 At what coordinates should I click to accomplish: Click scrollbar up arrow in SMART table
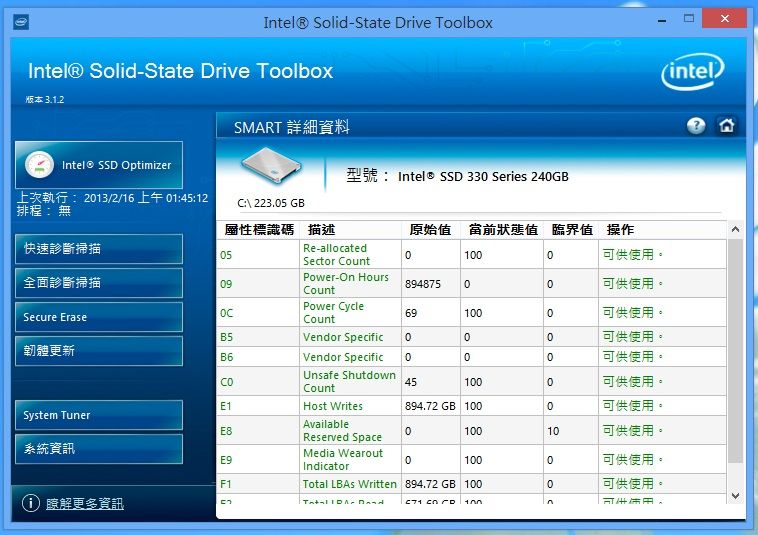[x=735, y=230]
